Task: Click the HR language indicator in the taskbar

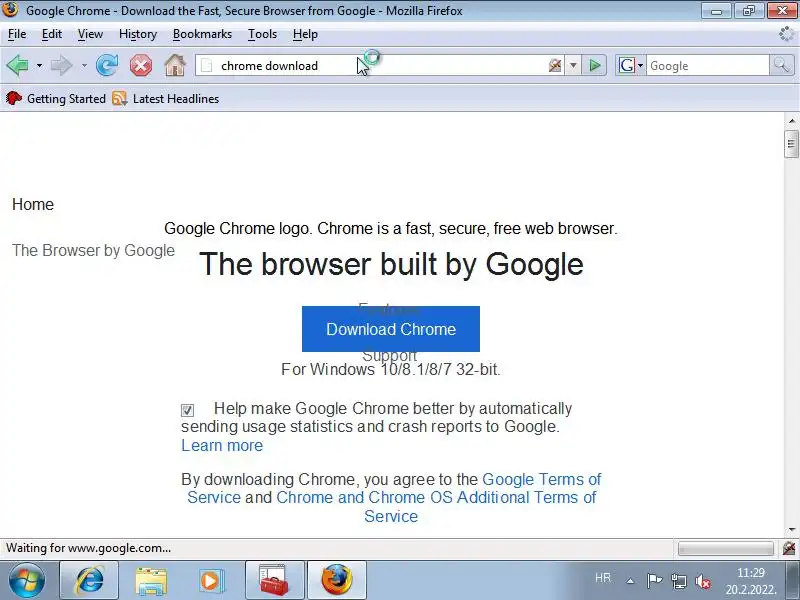Action: [x=603, y=578]
